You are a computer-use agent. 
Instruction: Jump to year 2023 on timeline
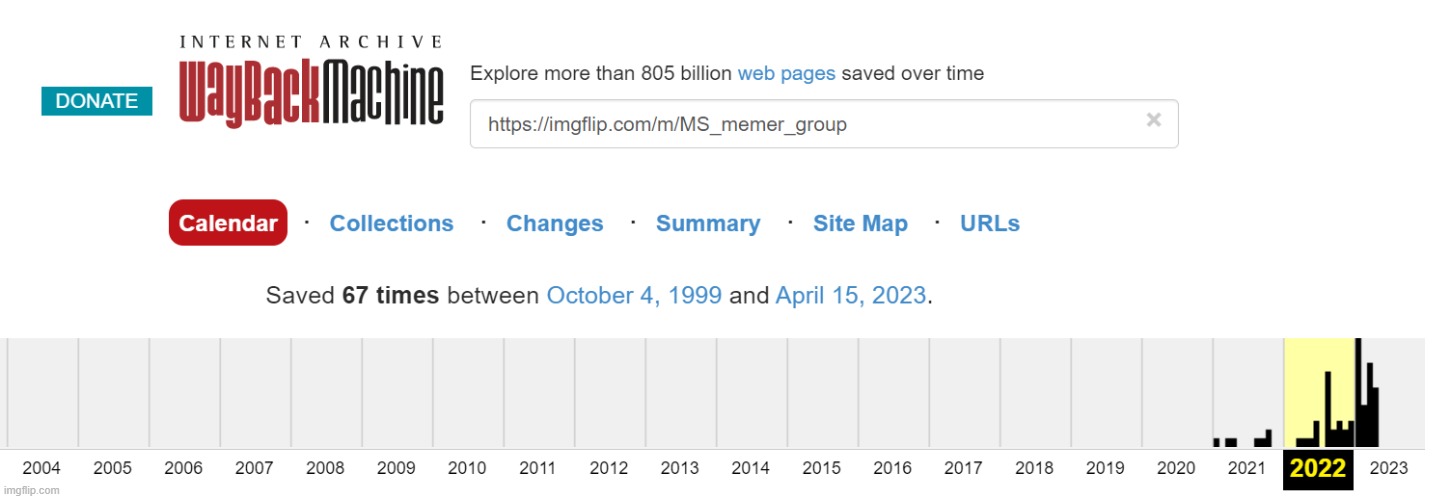coord(1389,468)
